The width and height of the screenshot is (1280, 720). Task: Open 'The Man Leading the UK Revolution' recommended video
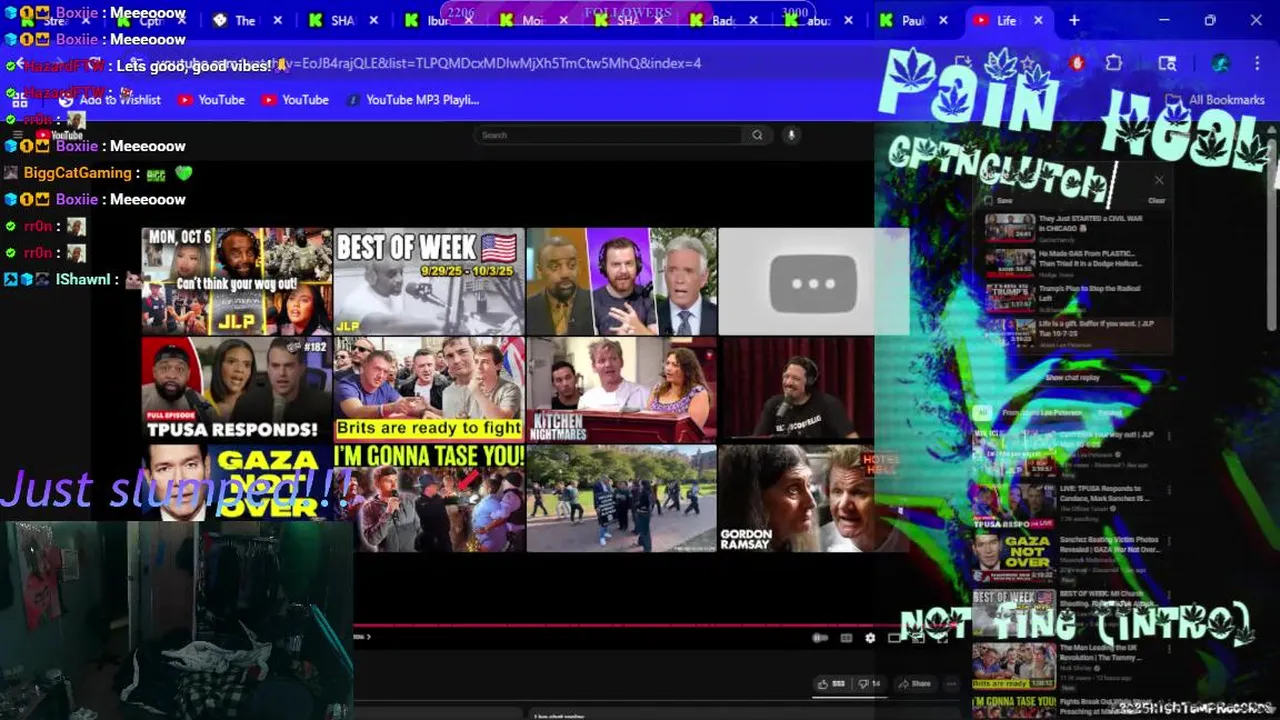pyautogui.click(x=1070, y=665)
